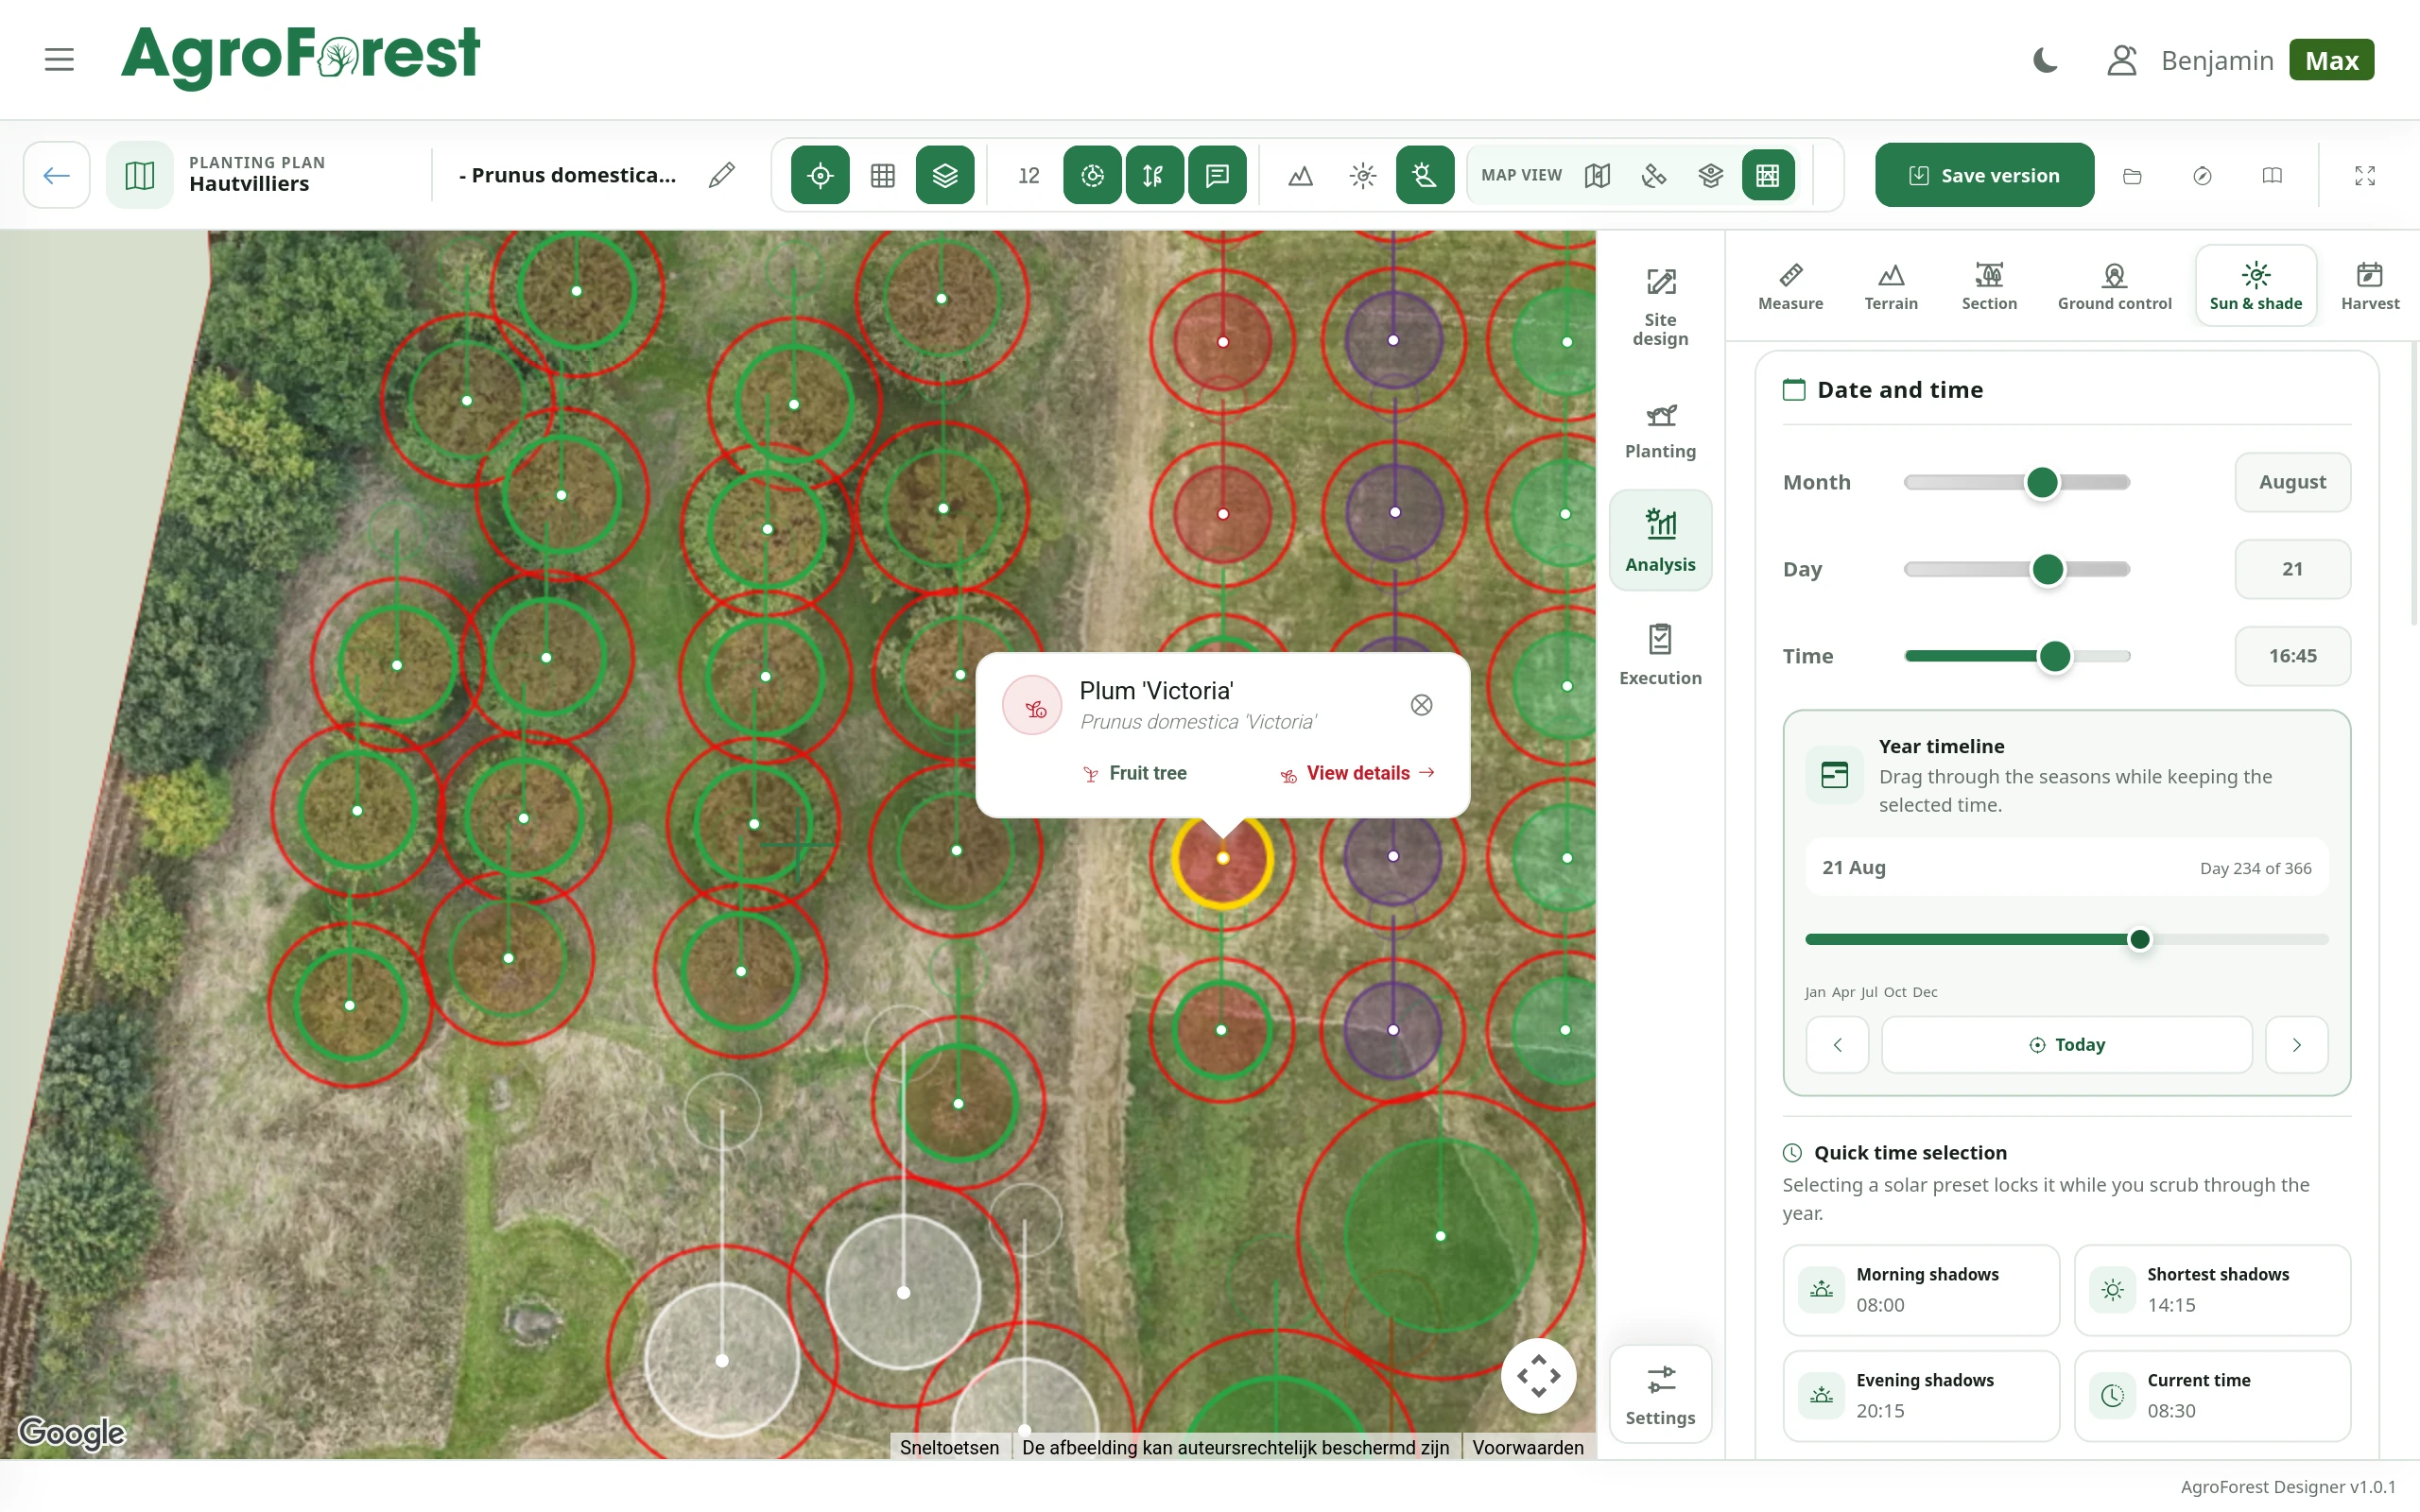Step timeline forward with right chevron
Image resolution: width=2420 pixels, height=1512 pixels.
tap(2297, 1045)
